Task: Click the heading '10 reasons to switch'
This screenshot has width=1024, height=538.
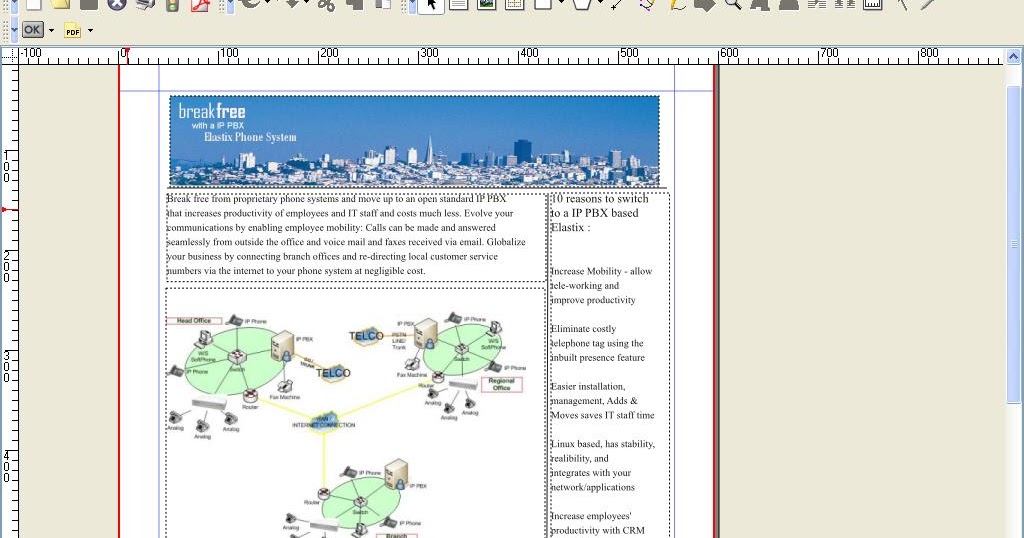Action: point(599,198)
